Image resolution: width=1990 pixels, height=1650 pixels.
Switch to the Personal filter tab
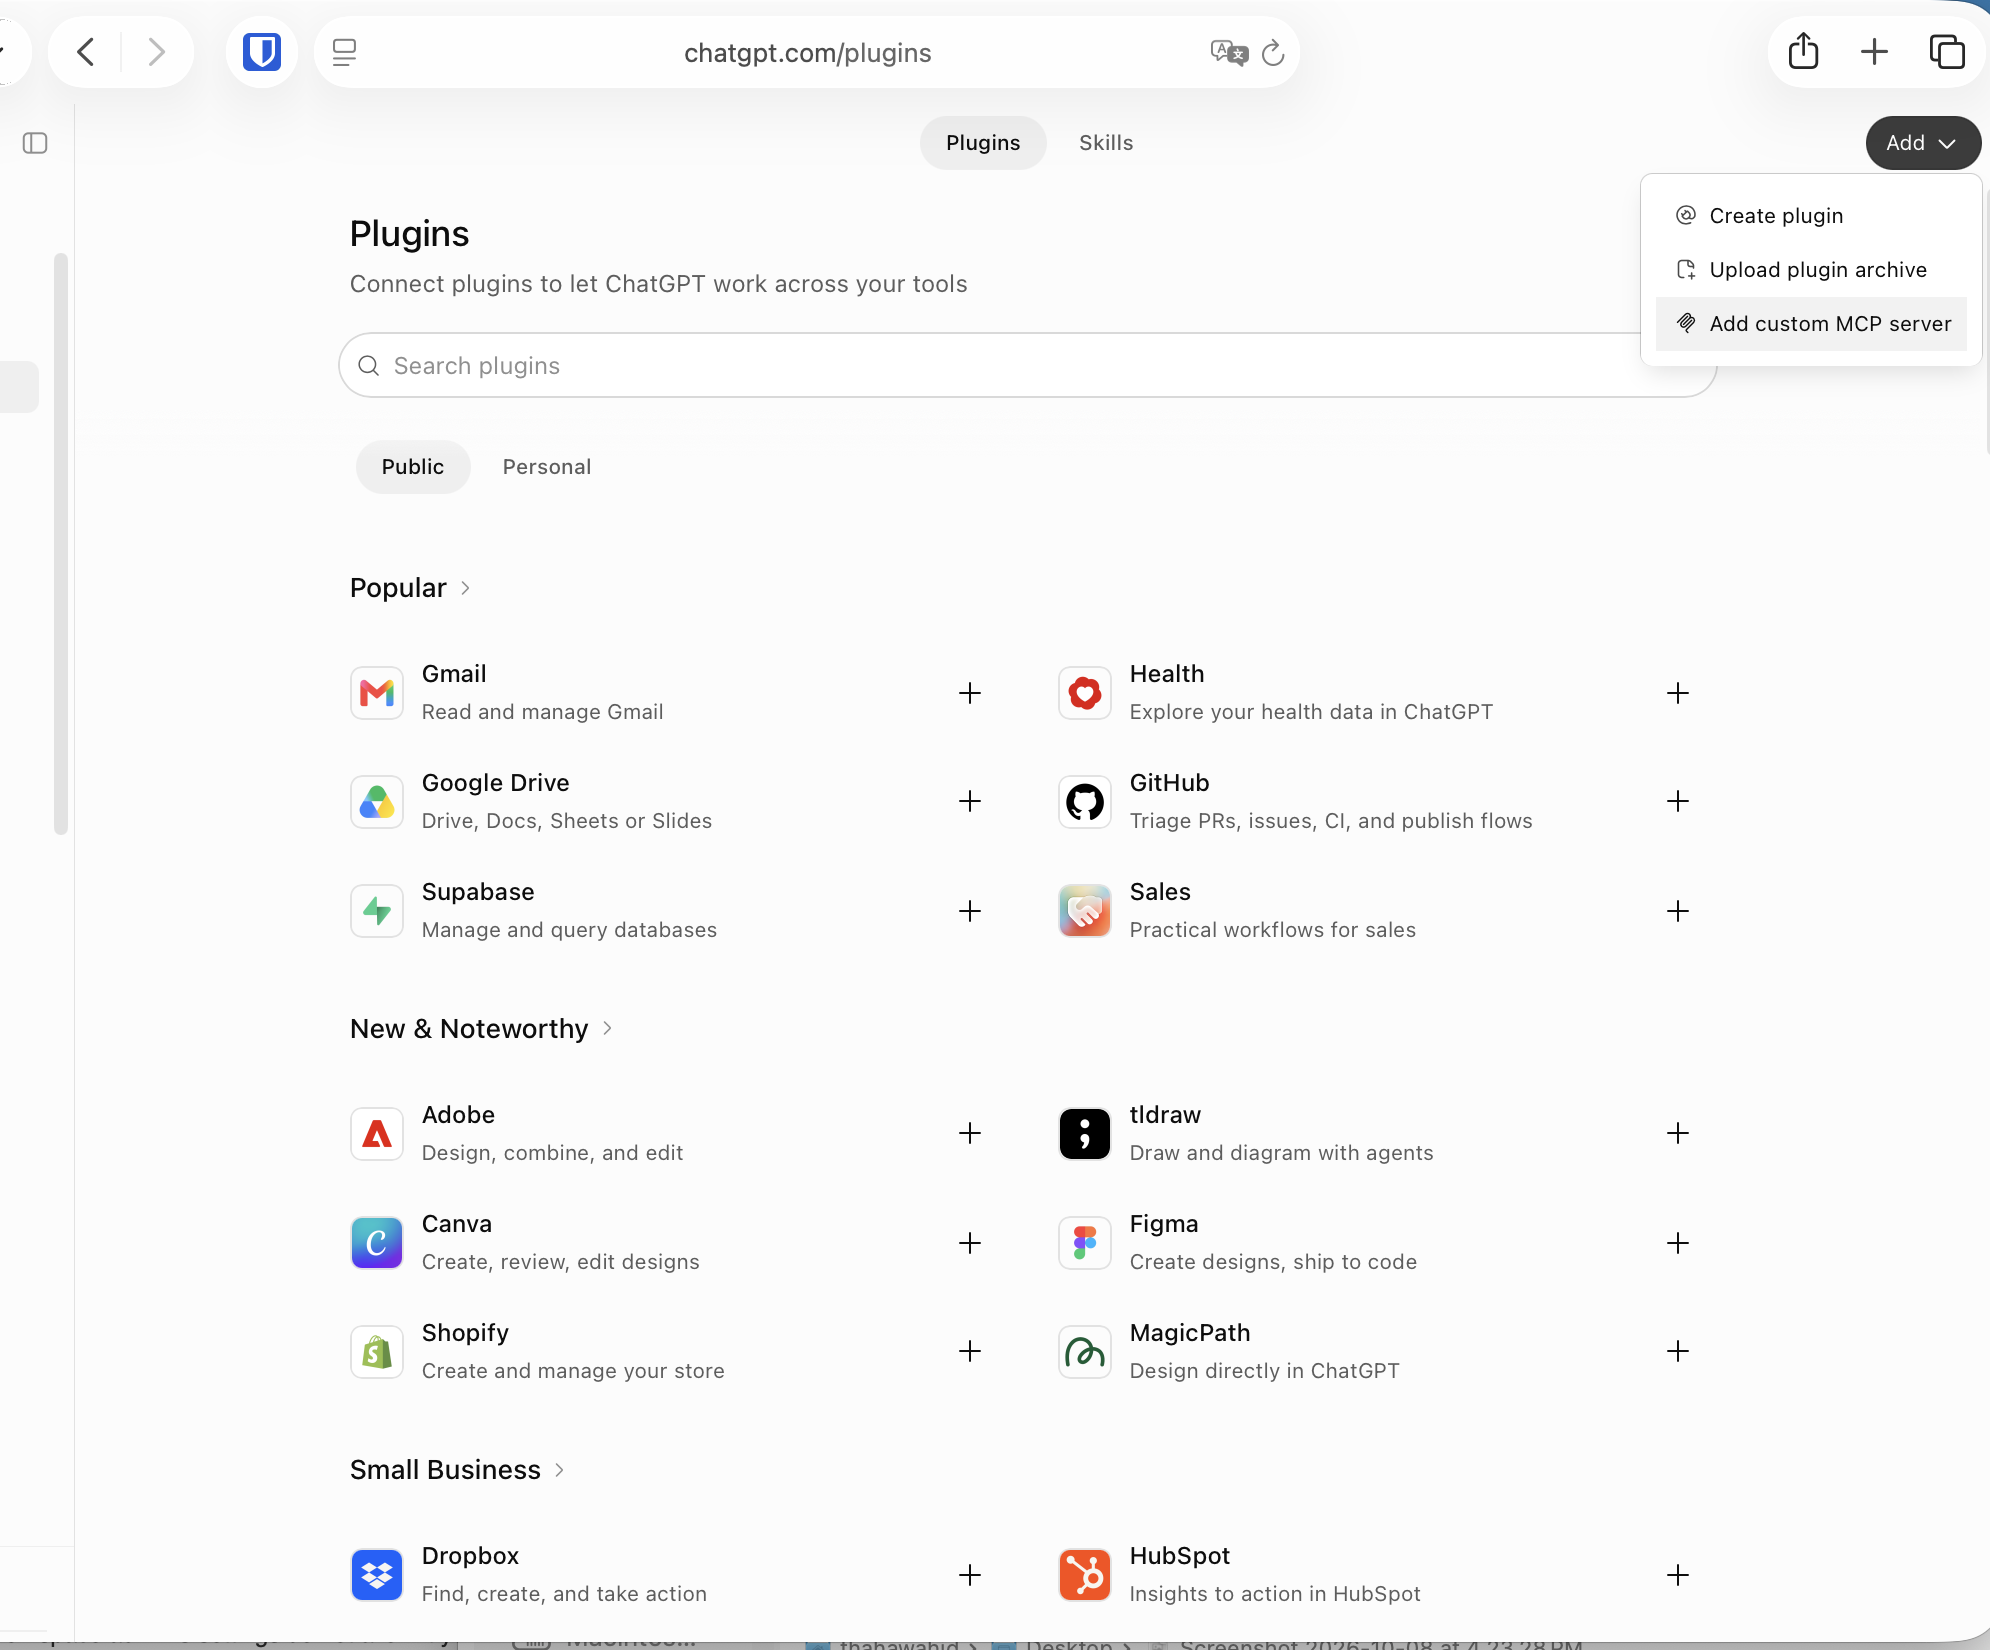coord(547,467)
